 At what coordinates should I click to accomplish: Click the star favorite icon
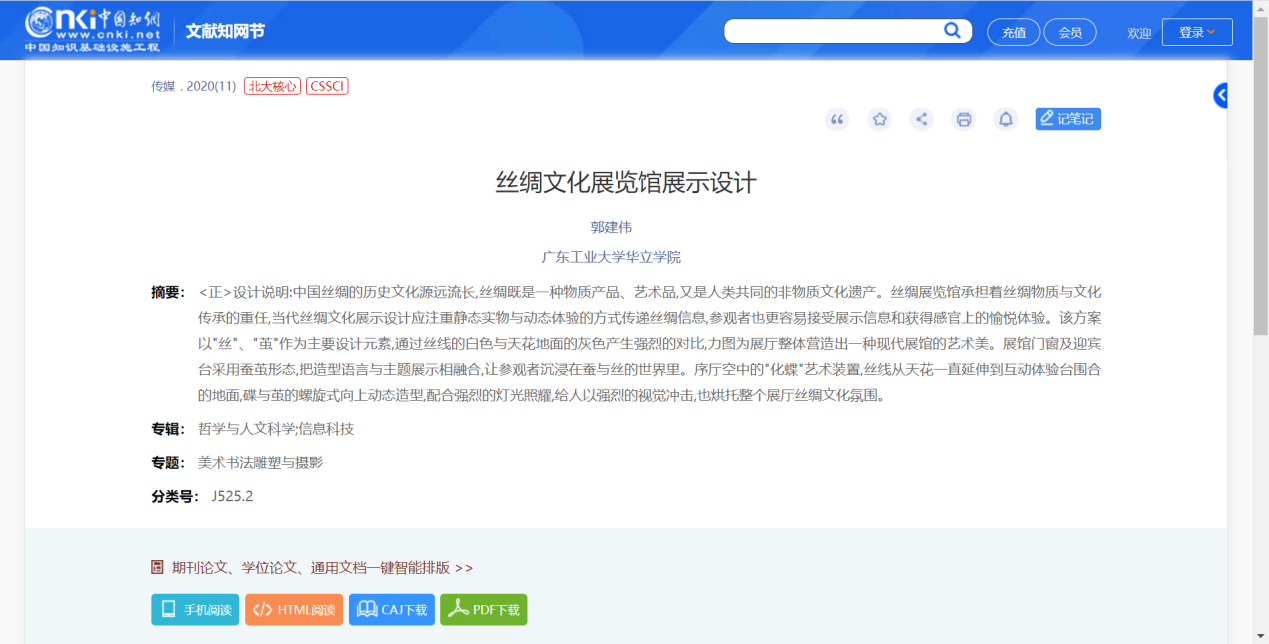click(x=879, y=120)
